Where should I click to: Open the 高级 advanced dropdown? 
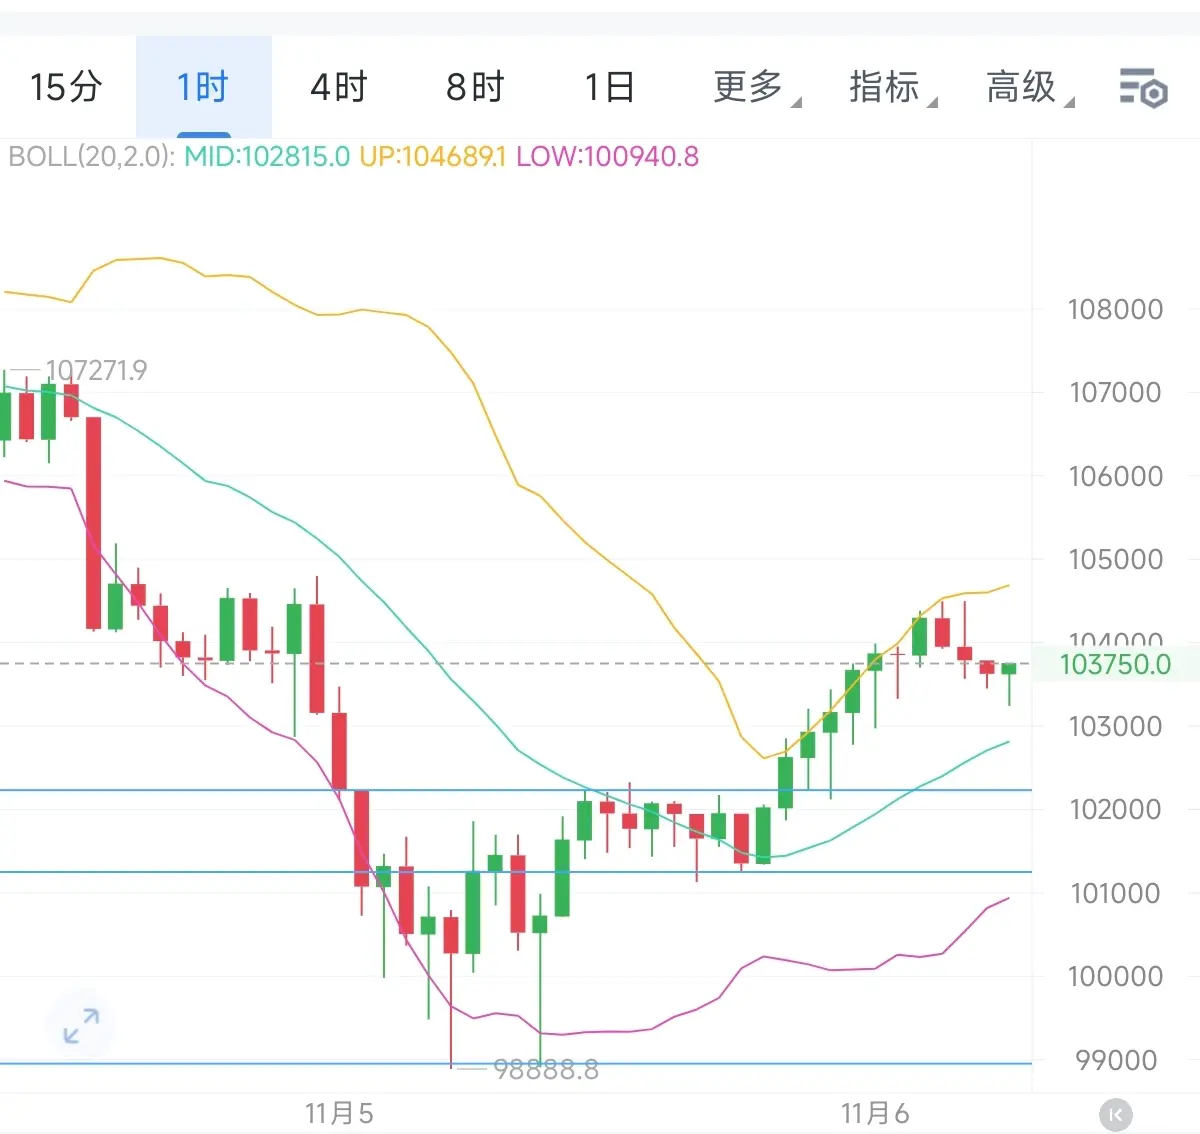1029,87
